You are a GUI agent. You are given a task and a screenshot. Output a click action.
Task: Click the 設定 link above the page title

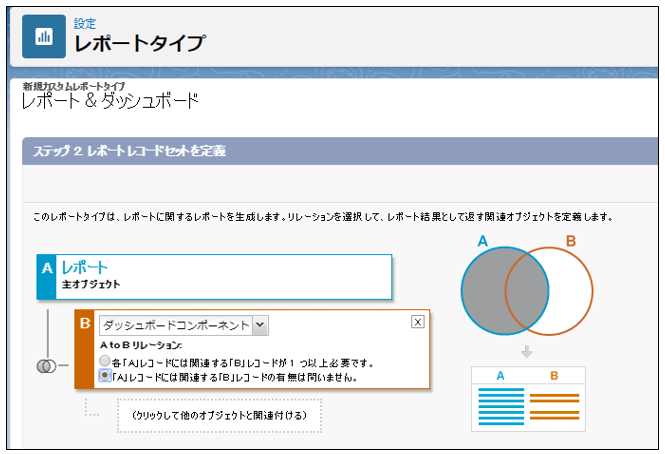coord(85,23)
